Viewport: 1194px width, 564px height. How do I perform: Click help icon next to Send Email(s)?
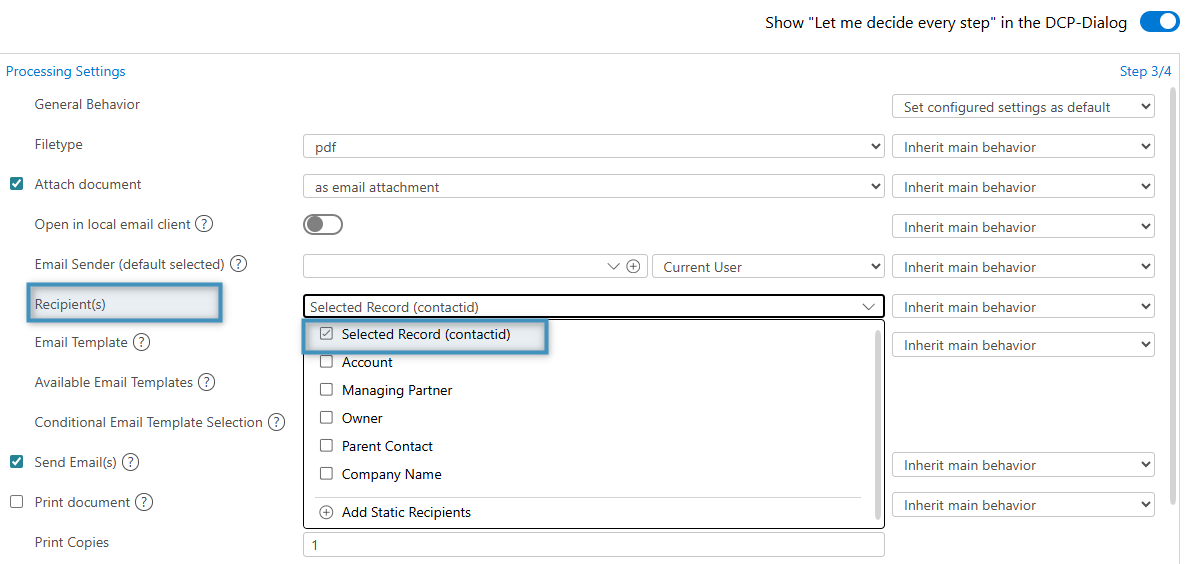(x=130, y=462)
